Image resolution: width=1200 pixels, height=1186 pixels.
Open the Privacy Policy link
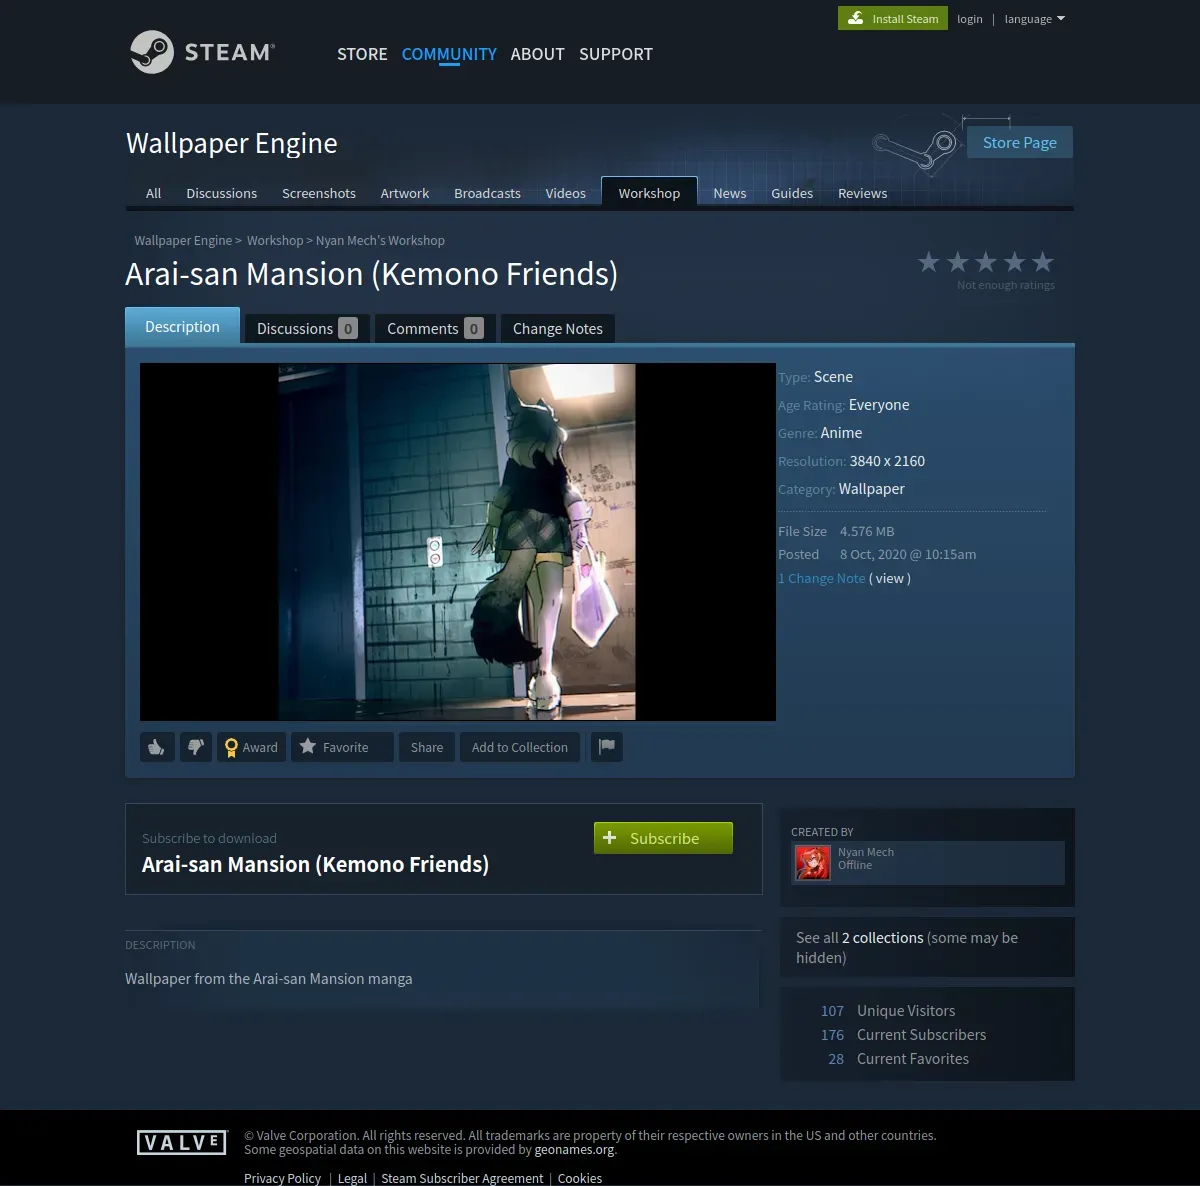(x=283, y=1178)
